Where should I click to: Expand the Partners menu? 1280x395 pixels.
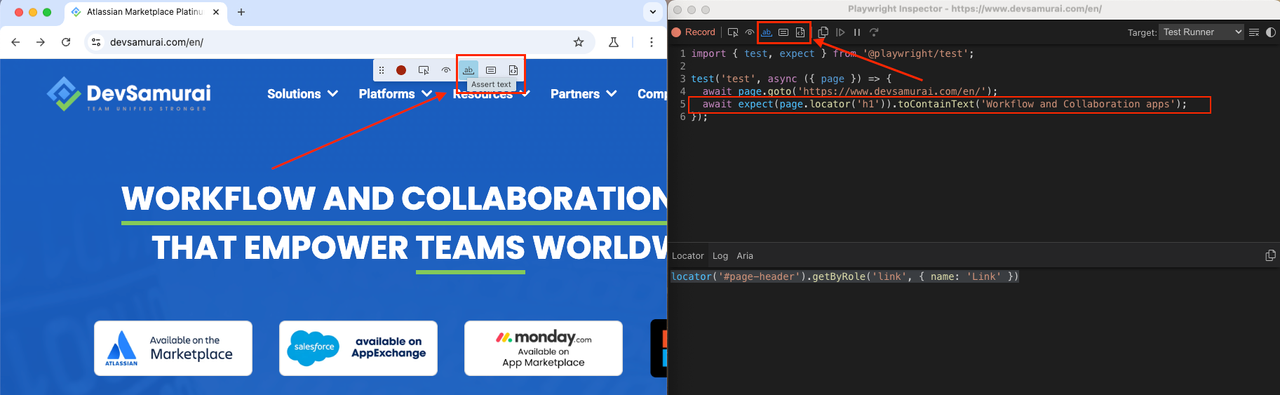[x=584, y=94]
